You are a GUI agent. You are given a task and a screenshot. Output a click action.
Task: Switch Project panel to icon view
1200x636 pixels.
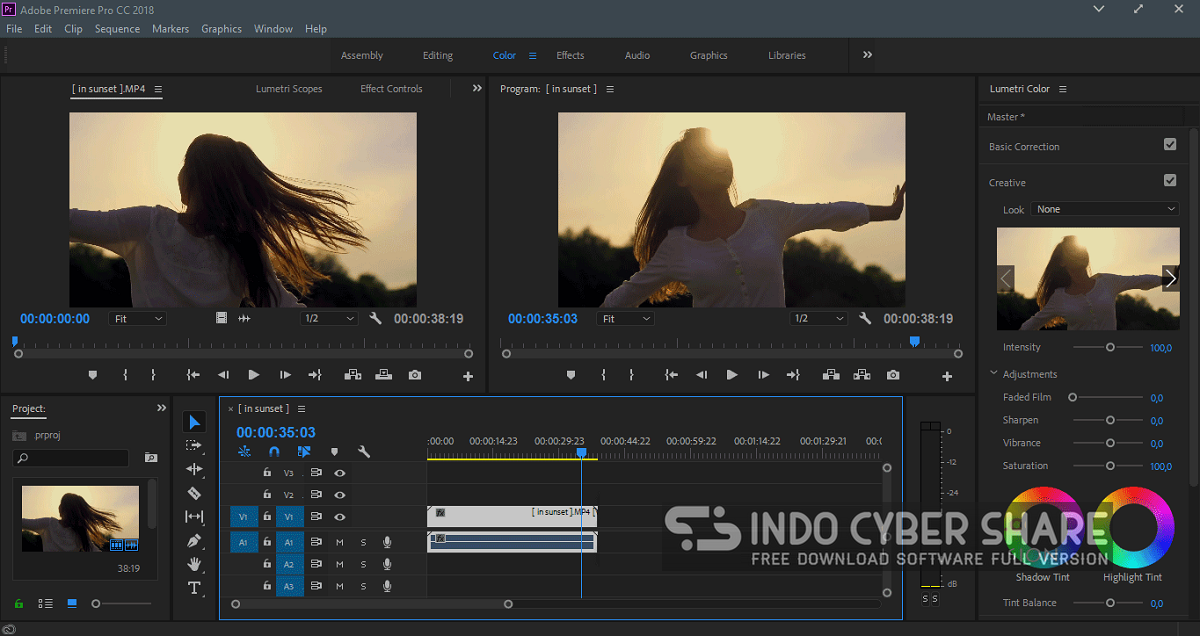pyautogui.click(x=72, y=604)
